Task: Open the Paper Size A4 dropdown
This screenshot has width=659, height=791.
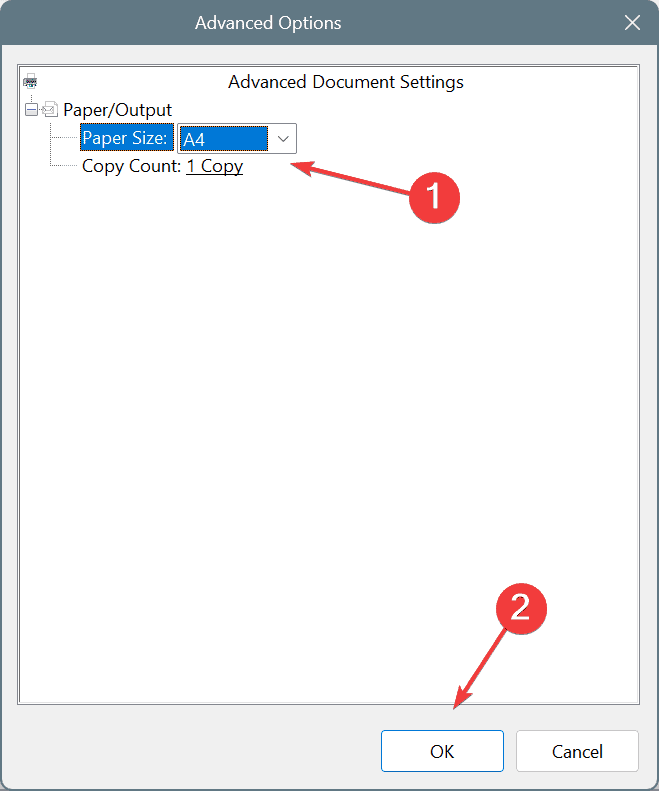Action: (237, 138)
